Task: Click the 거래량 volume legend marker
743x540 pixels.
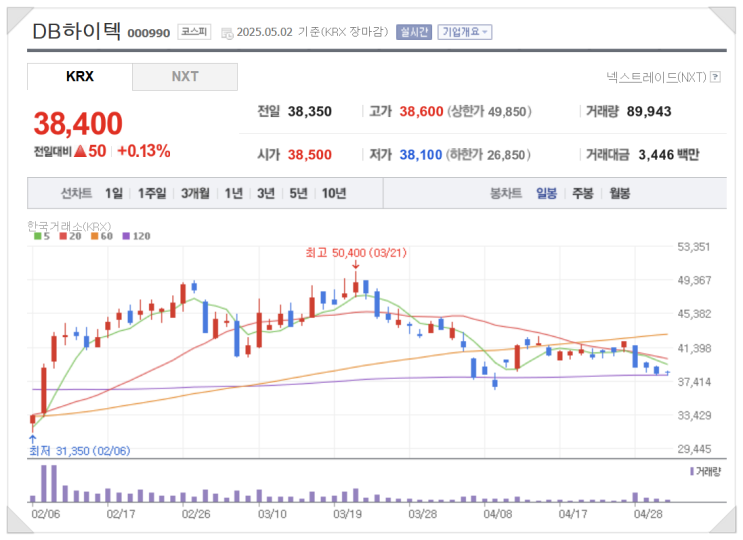Action: coord(692,471)
